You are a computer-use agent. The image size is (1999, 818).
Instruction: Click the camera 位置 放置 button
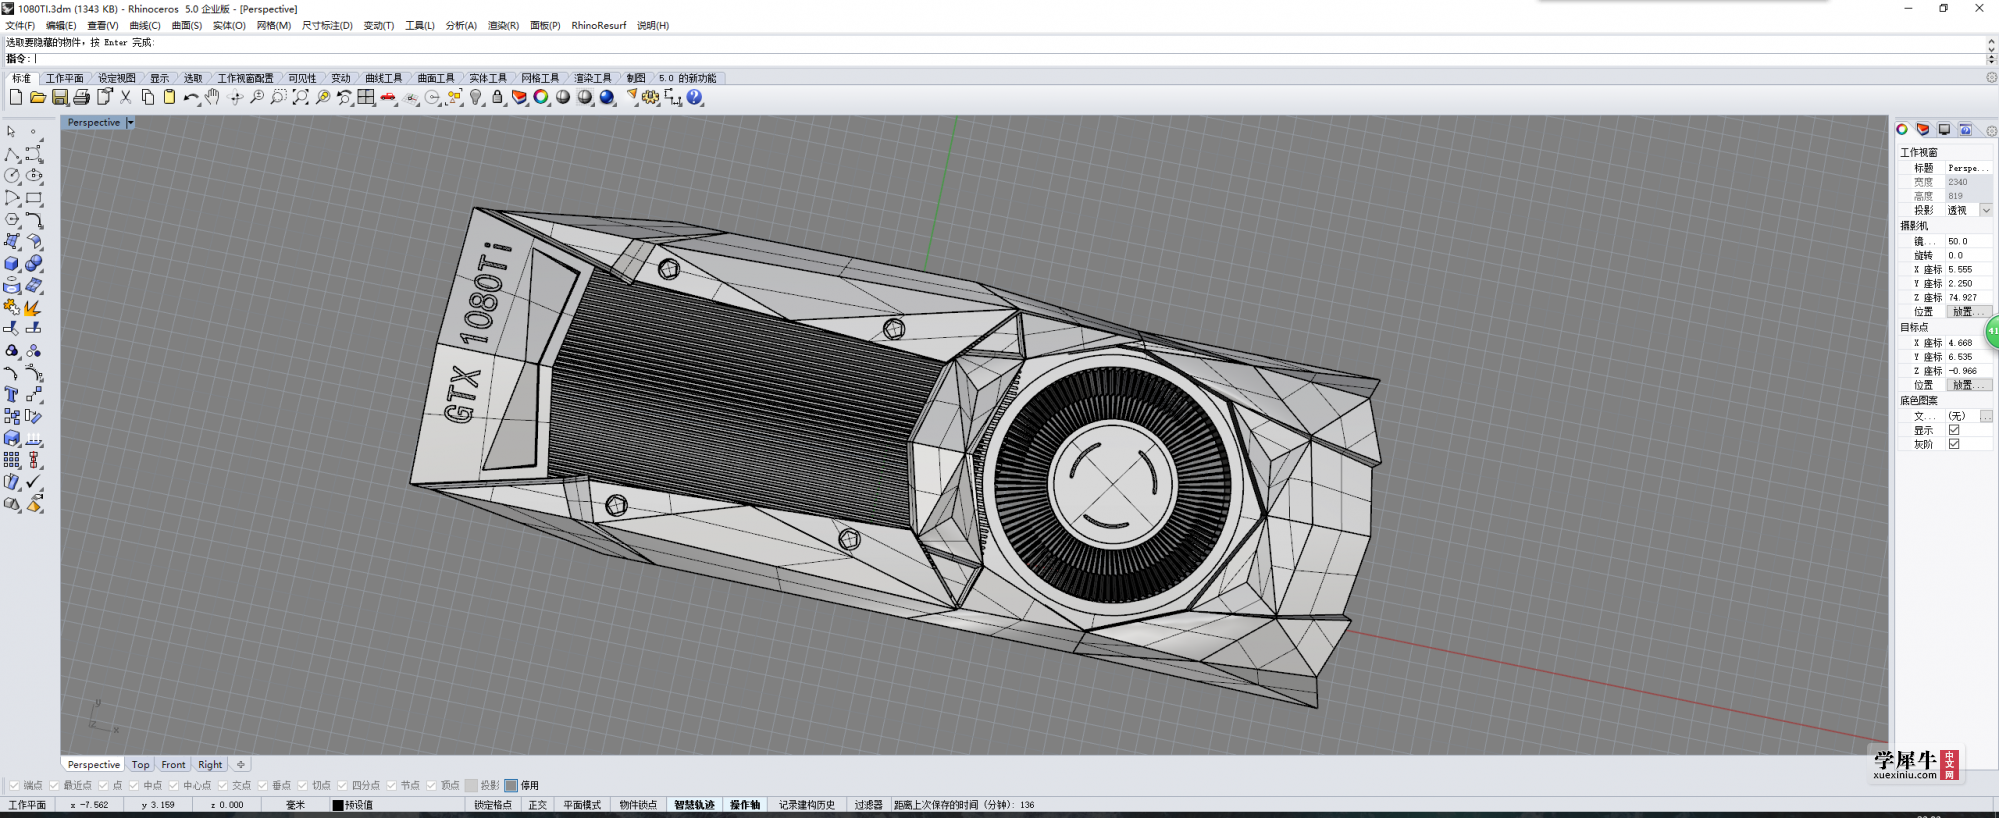pos(1968,312)
